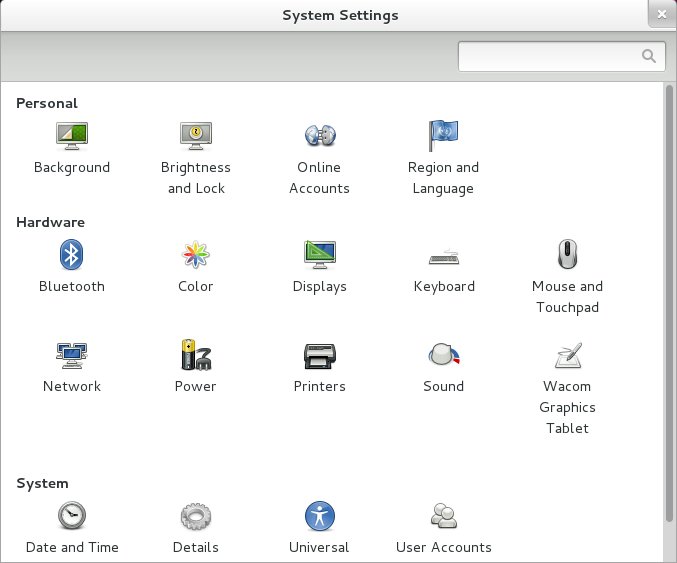Open the Power battery icon

click(196, 355)
